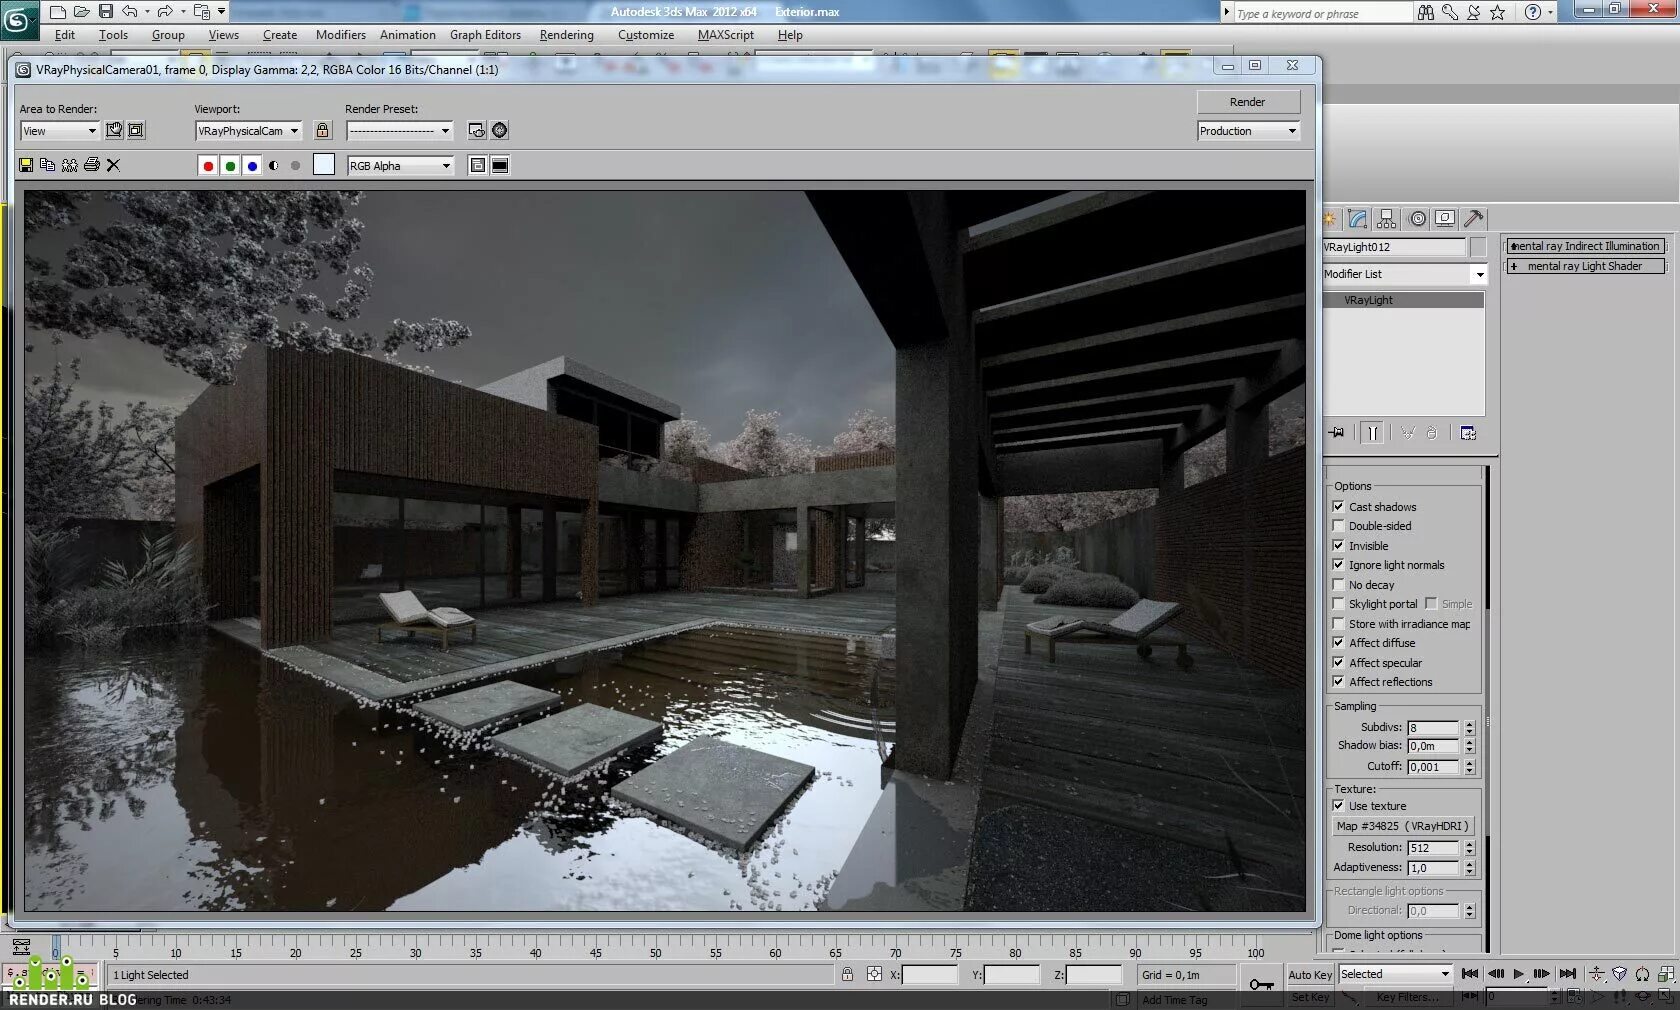This screenshot has width=1680, height=1010.
Task: Switch to the Hierarchy command panel tab
Action: tap(1386, 219)
